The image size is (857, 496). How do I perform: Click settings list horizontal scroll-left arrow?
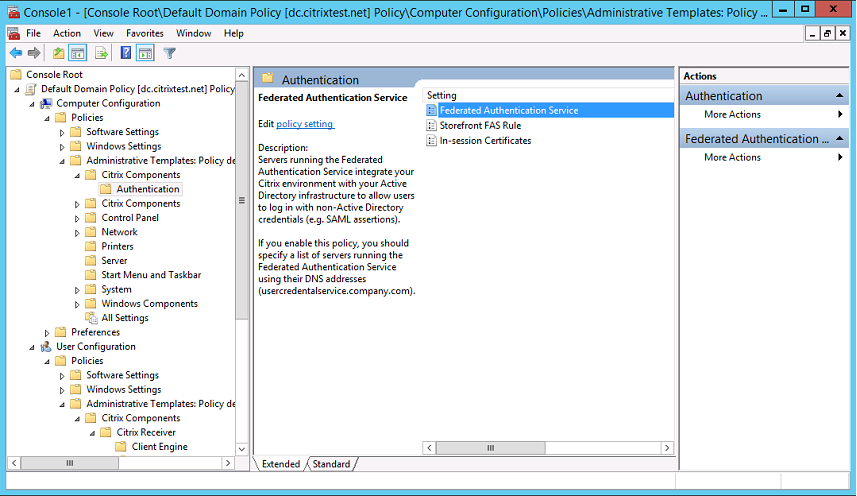[x=430, y=448]
